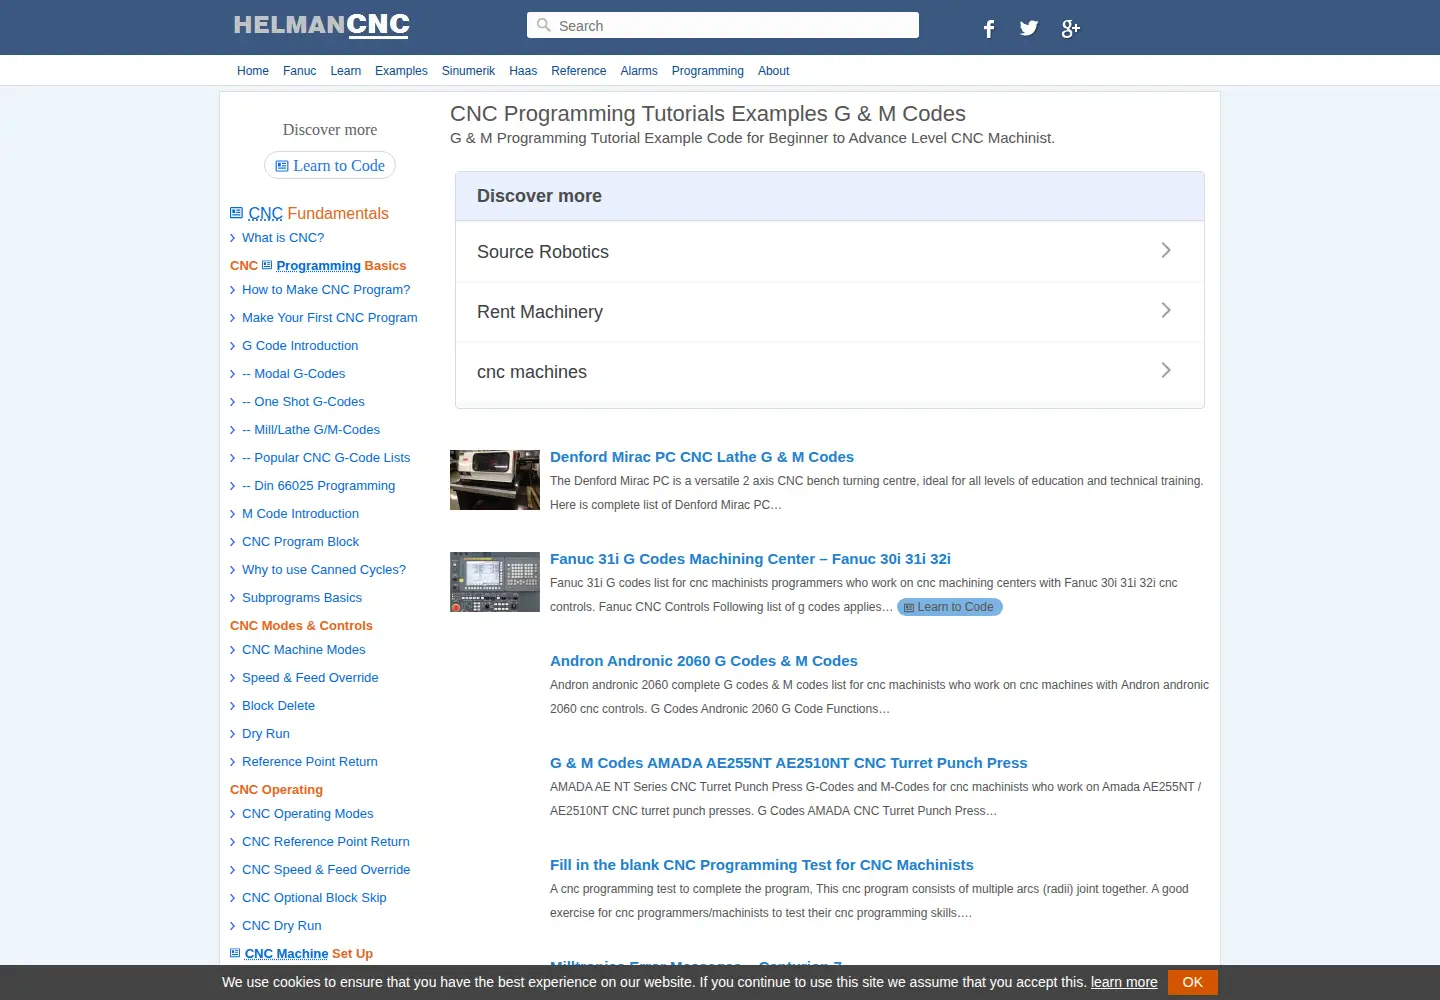The width and height of the screenshot is (1440, 1000).
Task: Follow the cookie notice learn more link
Action: click(1124, 982)
